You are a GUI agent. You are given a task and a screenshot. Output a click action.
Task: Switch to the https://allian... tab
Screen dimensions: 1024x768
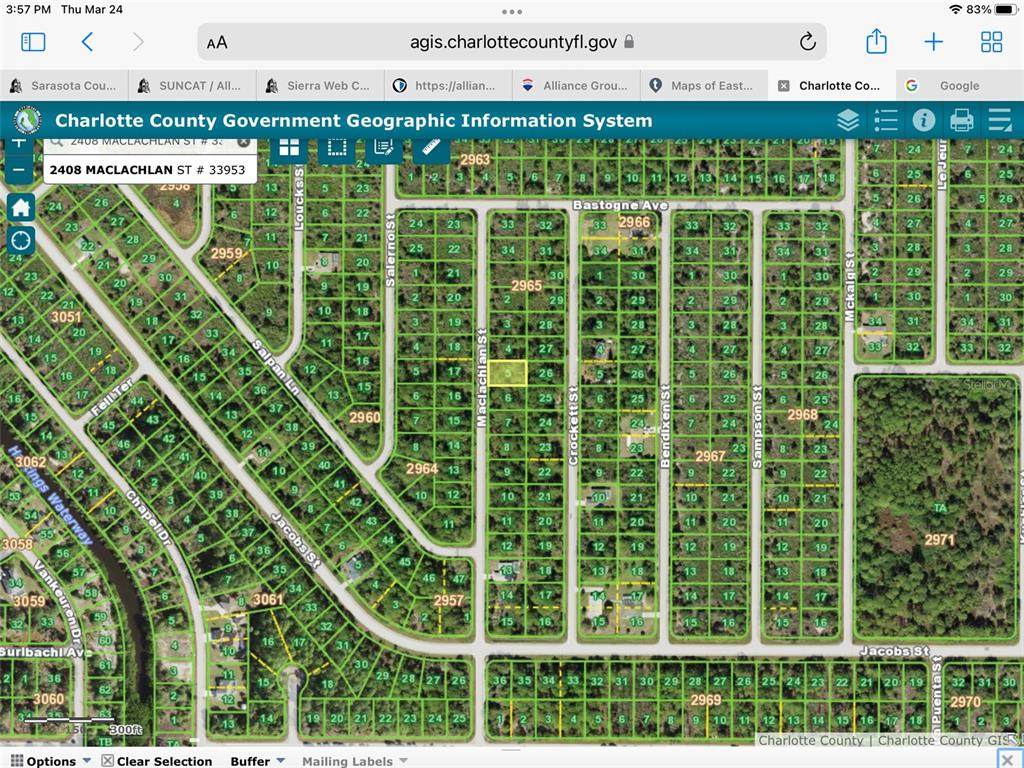click(448, 86)
